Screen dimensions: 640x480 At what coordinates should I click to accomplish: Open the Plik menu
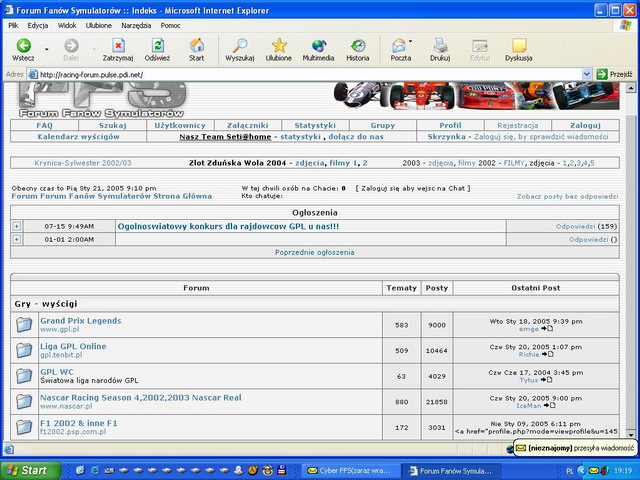(x=13, y=25)
